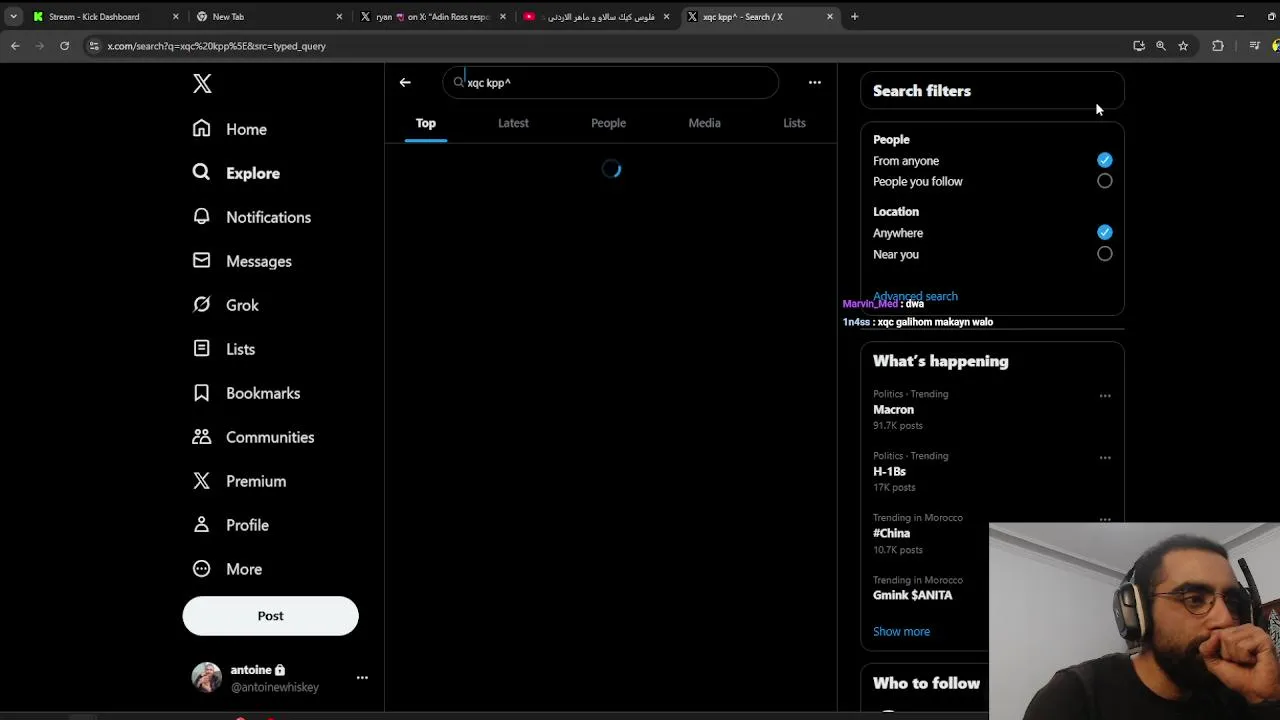1280x720 pixels.
Task: Click the browser zoom magnifier icon
Action: pos(1161,46)
